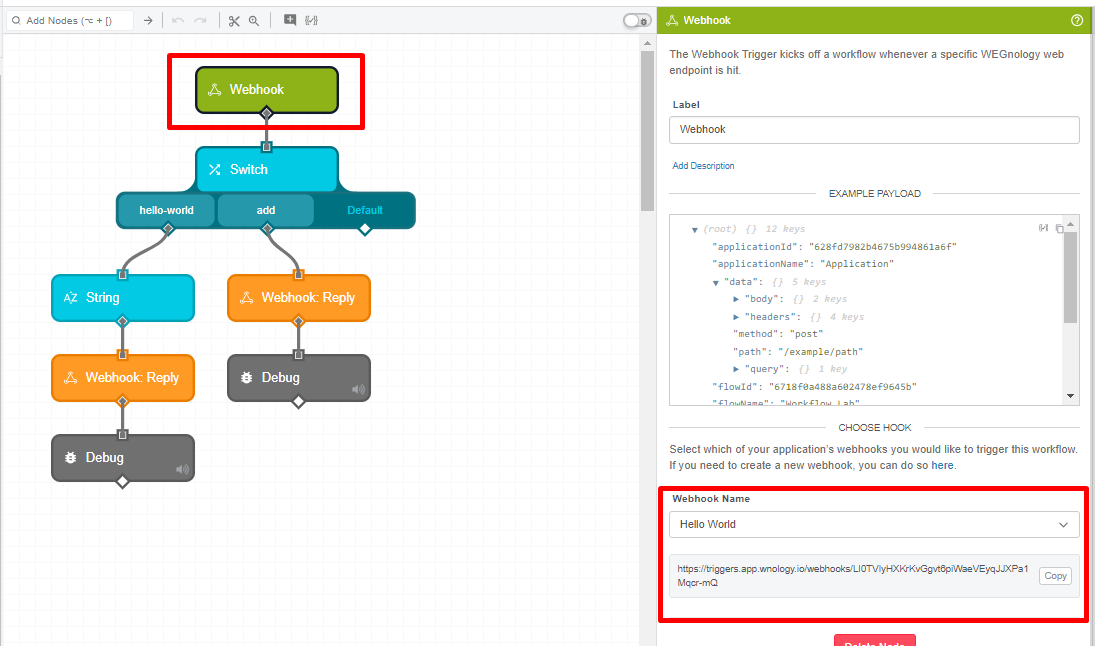Select the Webhook: Reply node under add
The width and height of the screenshot is (1095, 646).
tap(299, 298)
